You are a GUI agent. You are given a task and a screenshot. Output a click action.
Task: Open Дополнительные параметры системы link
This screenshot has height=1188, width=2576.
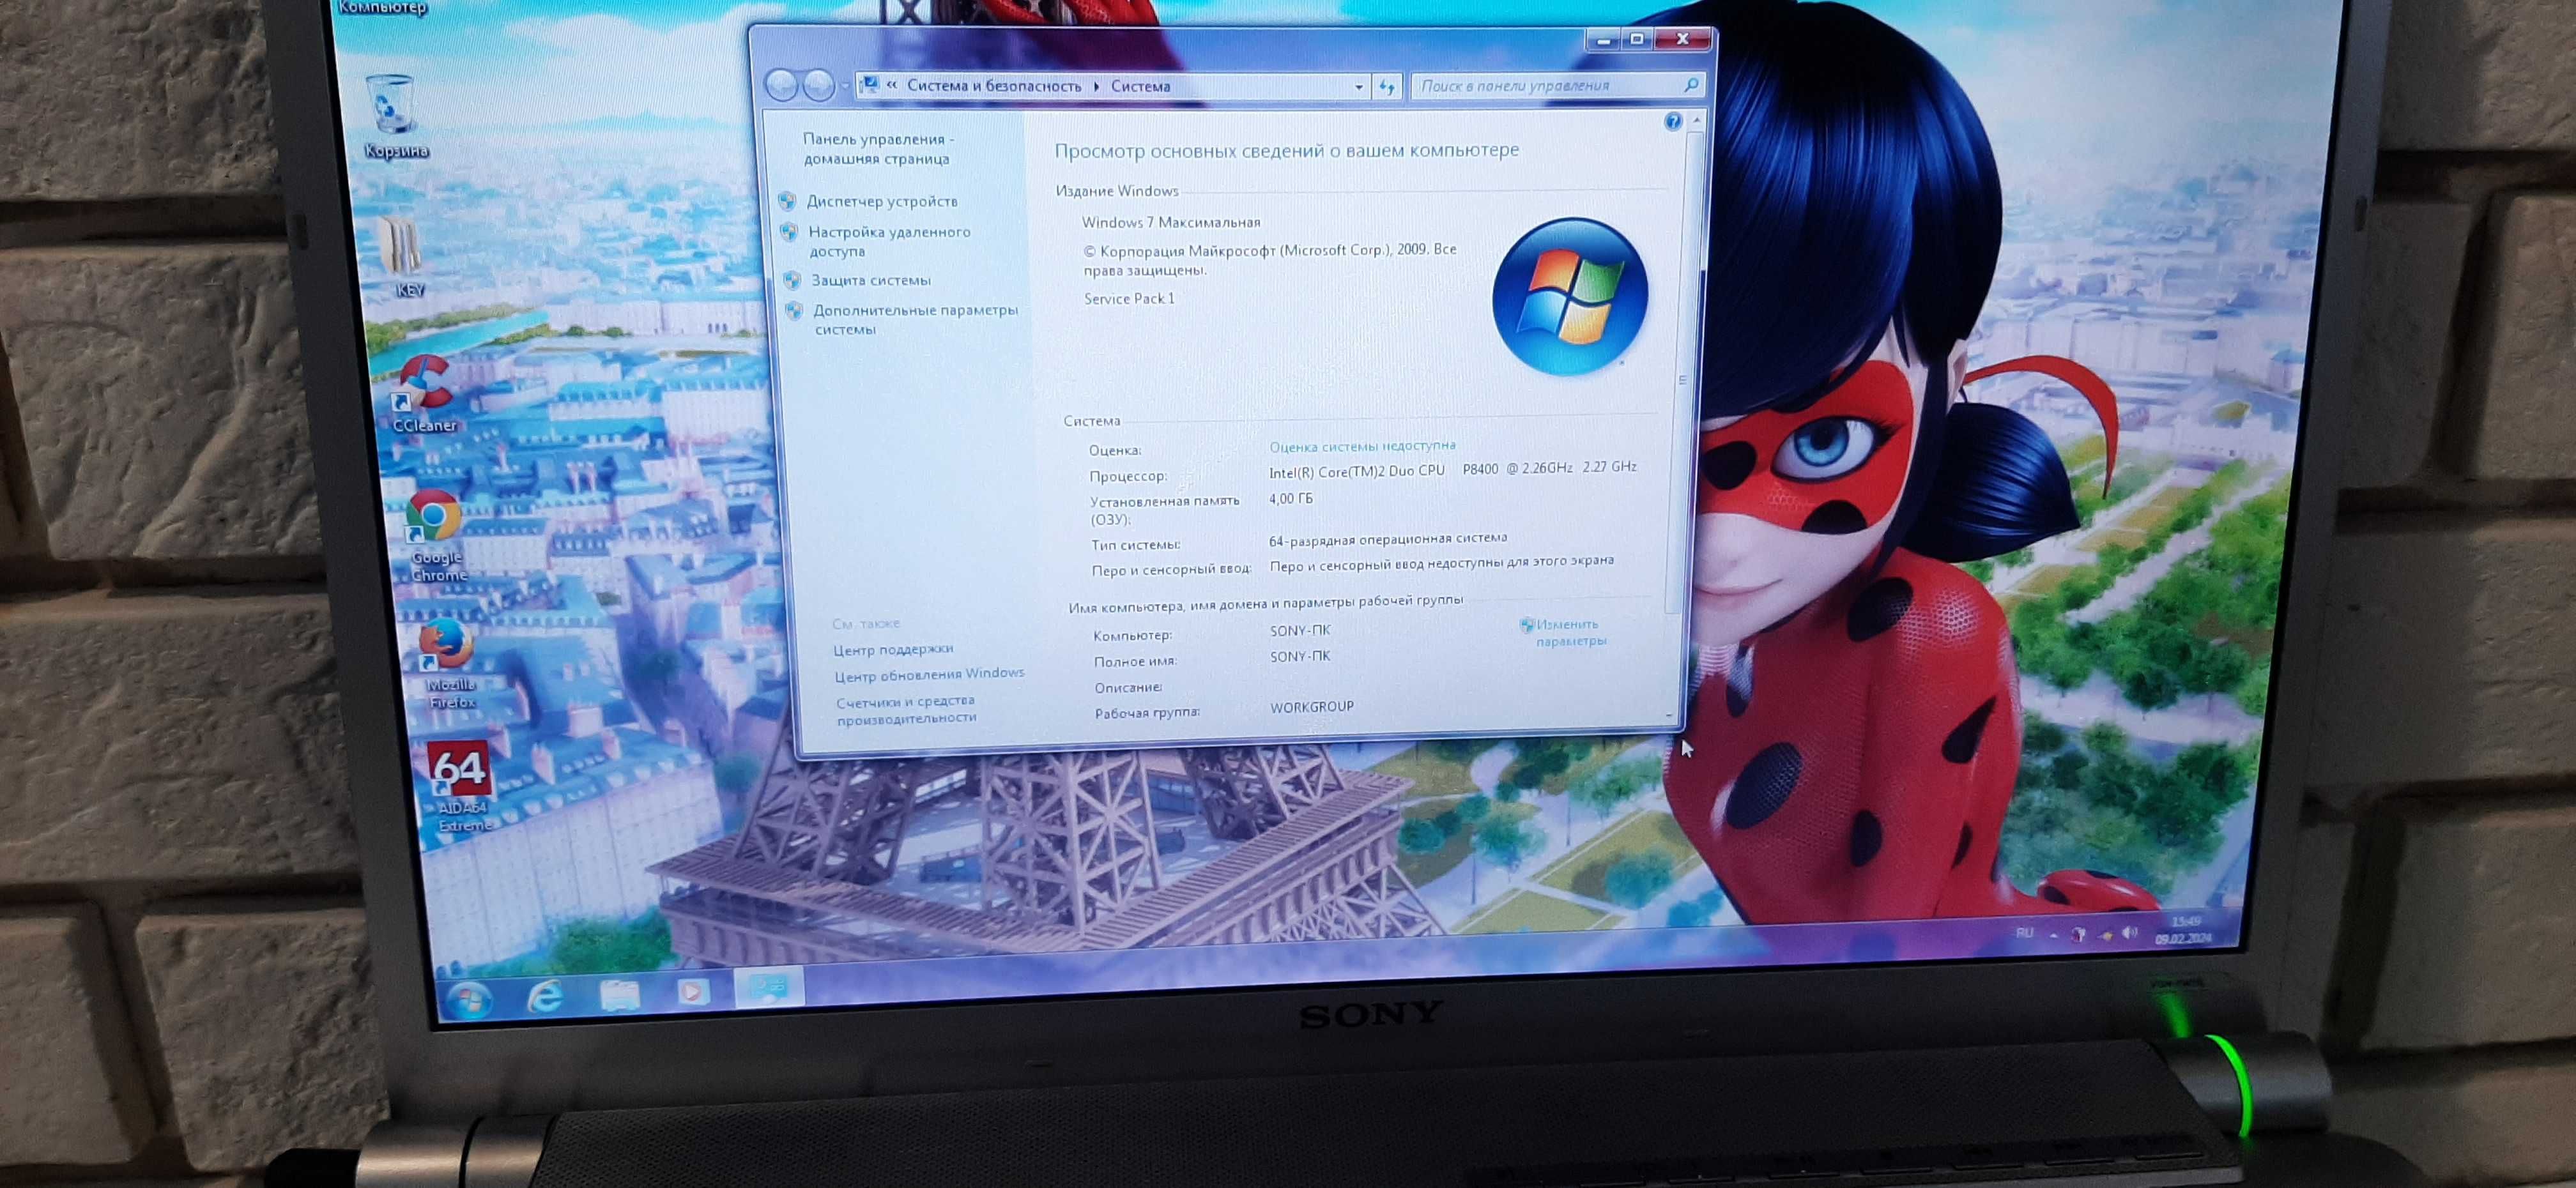pos(915,320)
